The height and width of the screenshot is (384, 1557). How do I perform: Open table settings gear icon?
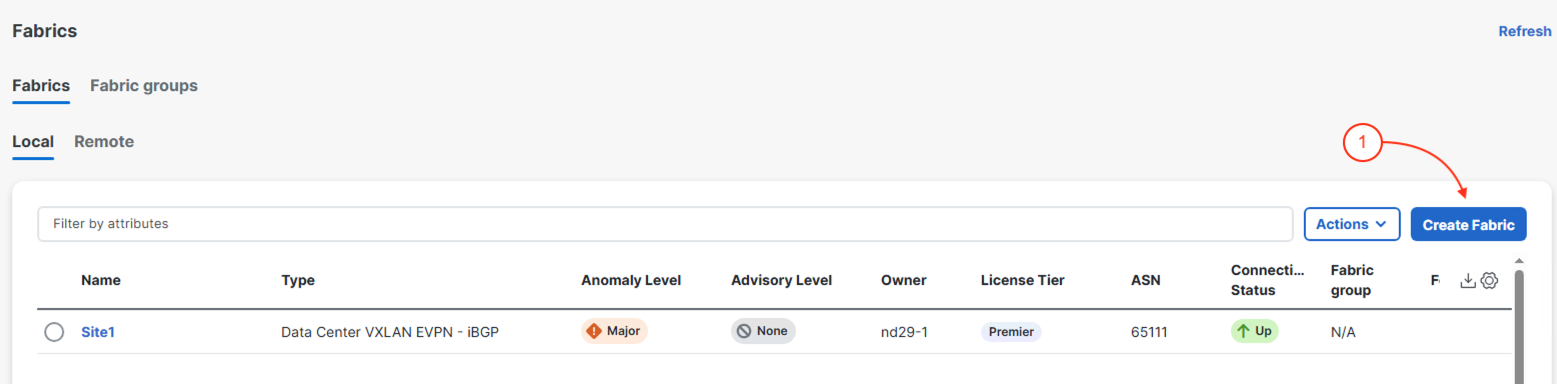pyautogui.click(x=1489, y=281)
